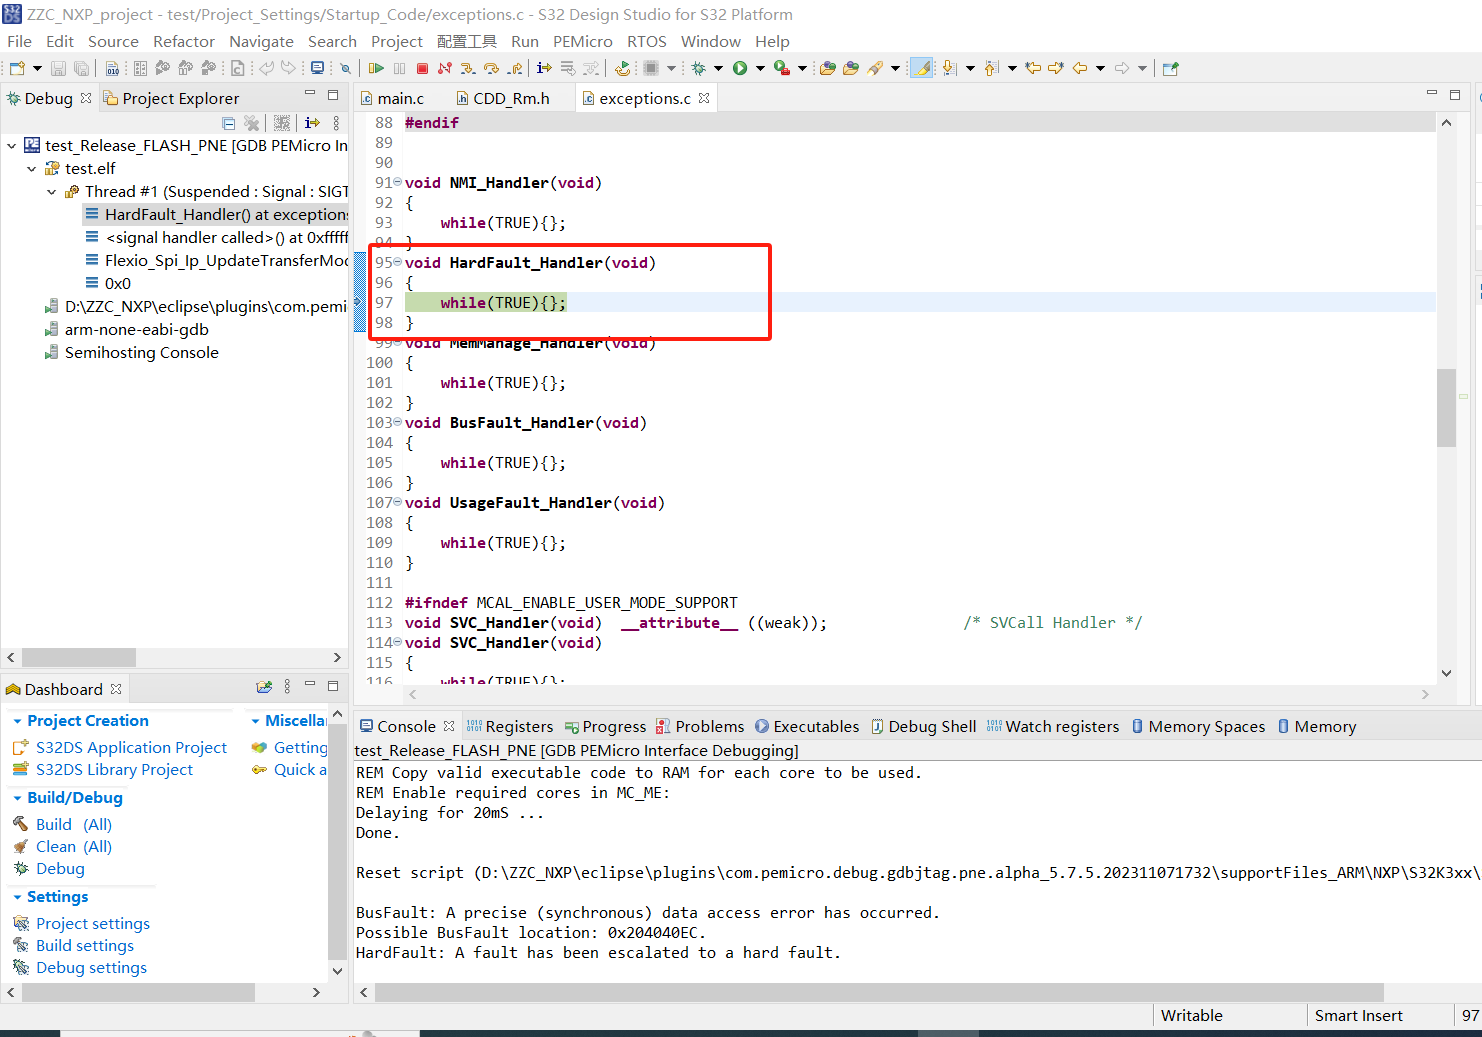Select the Step Into icon

coord(468,67)
